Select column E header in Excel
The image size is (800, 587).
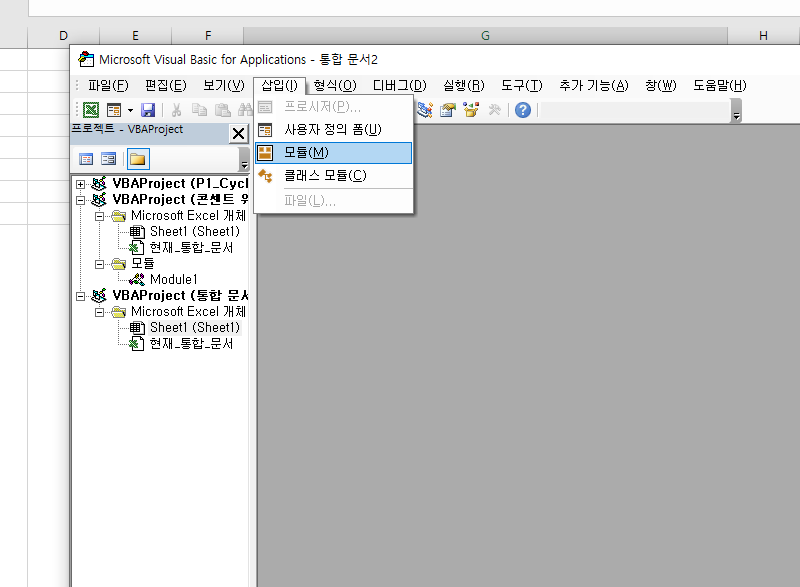tap(135, 36)
